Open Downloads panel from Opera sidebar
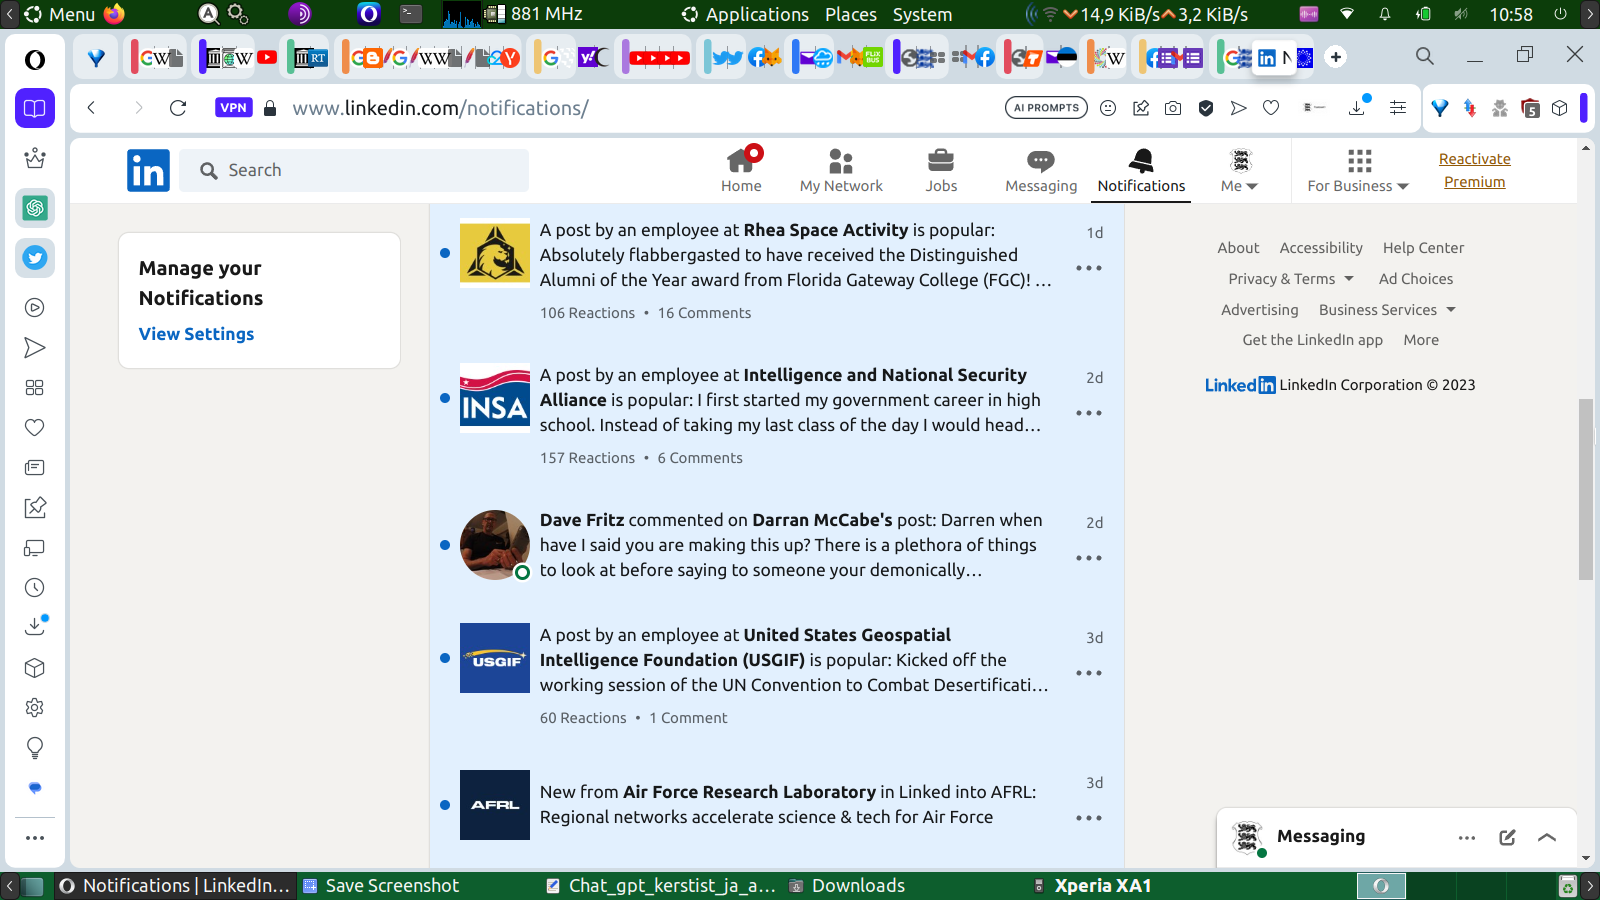This screenshot has width=1600, height=900. (x=35, y=627)
